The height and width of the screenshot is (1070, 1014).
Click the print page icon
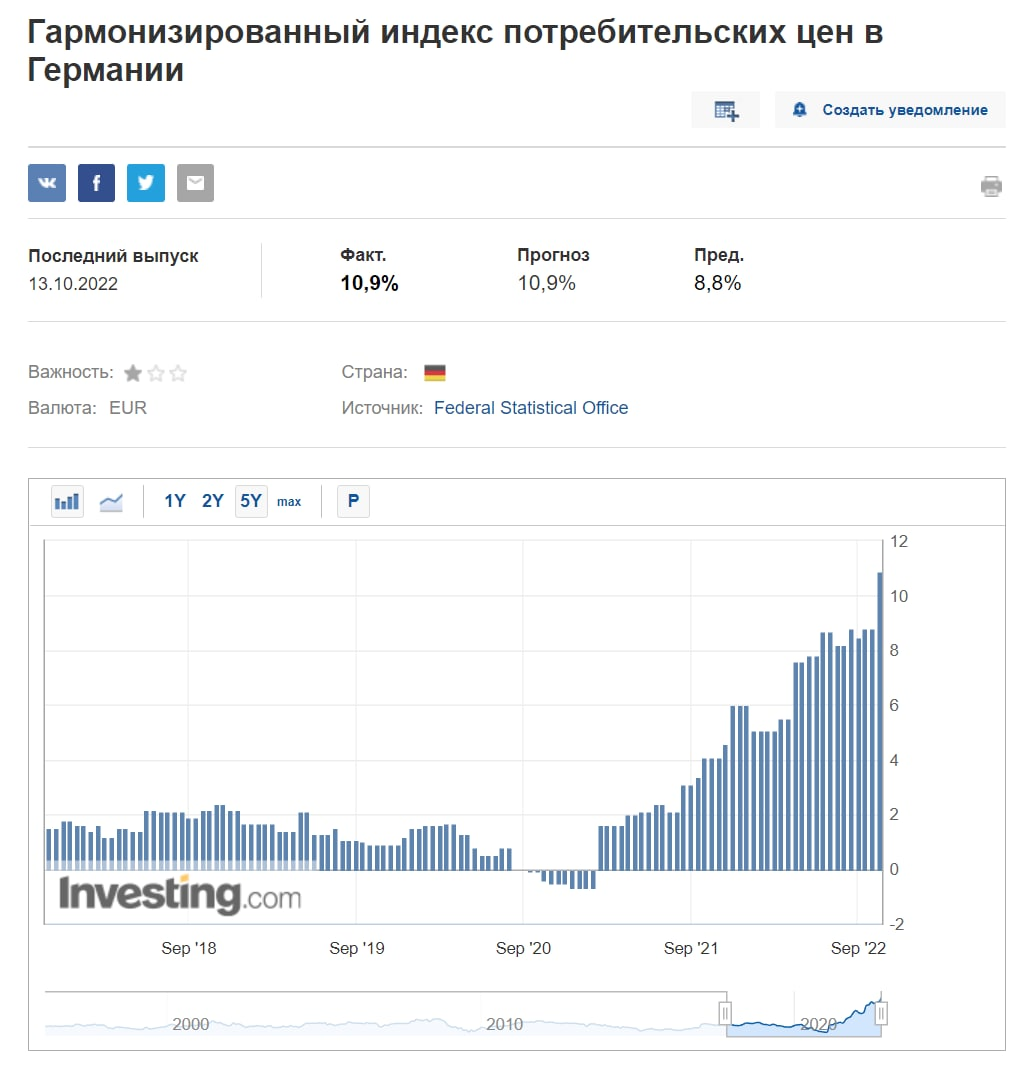tap(991, 186)
